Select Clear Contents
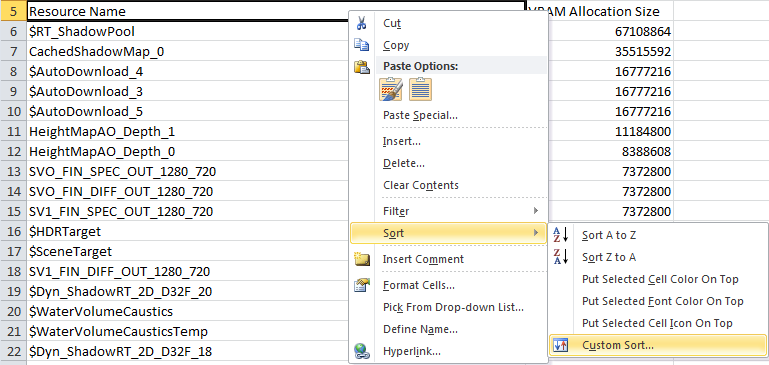Screen dimensions: 769x365 coord(448,185)
